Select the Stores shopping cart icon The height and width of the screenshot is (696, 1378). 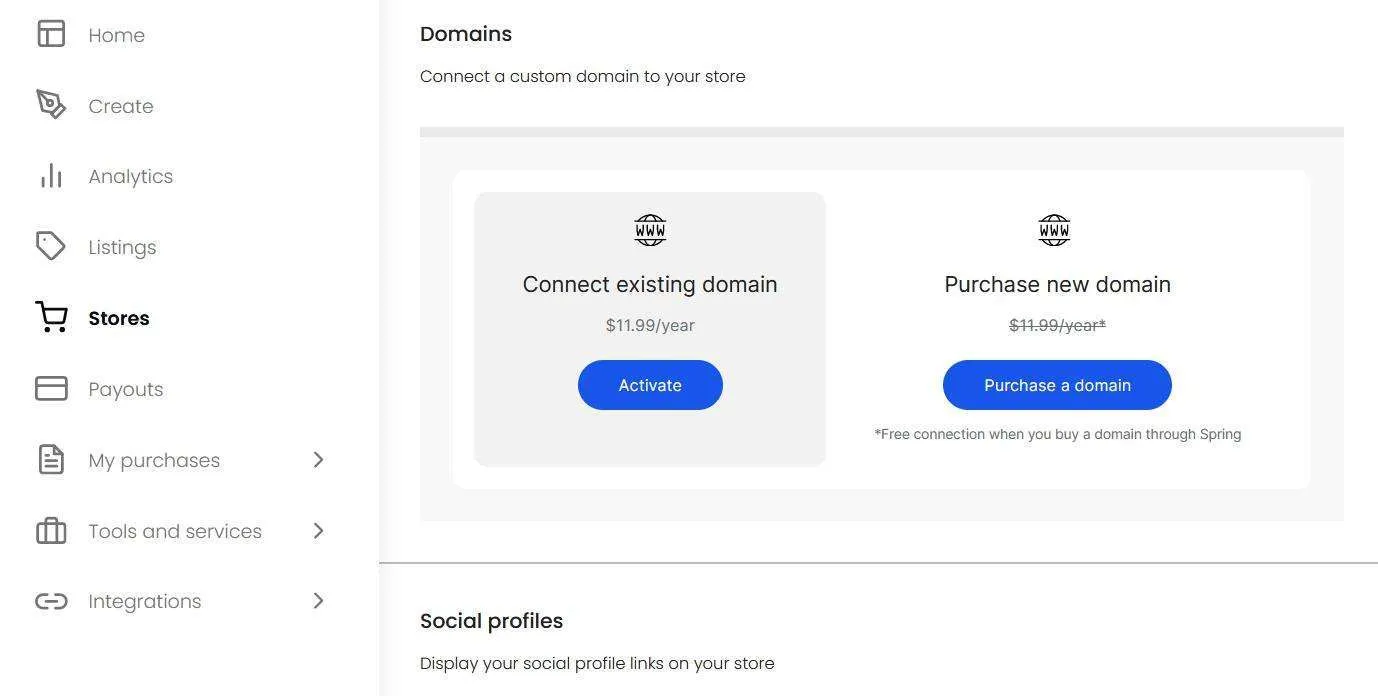tap(51, 317)
